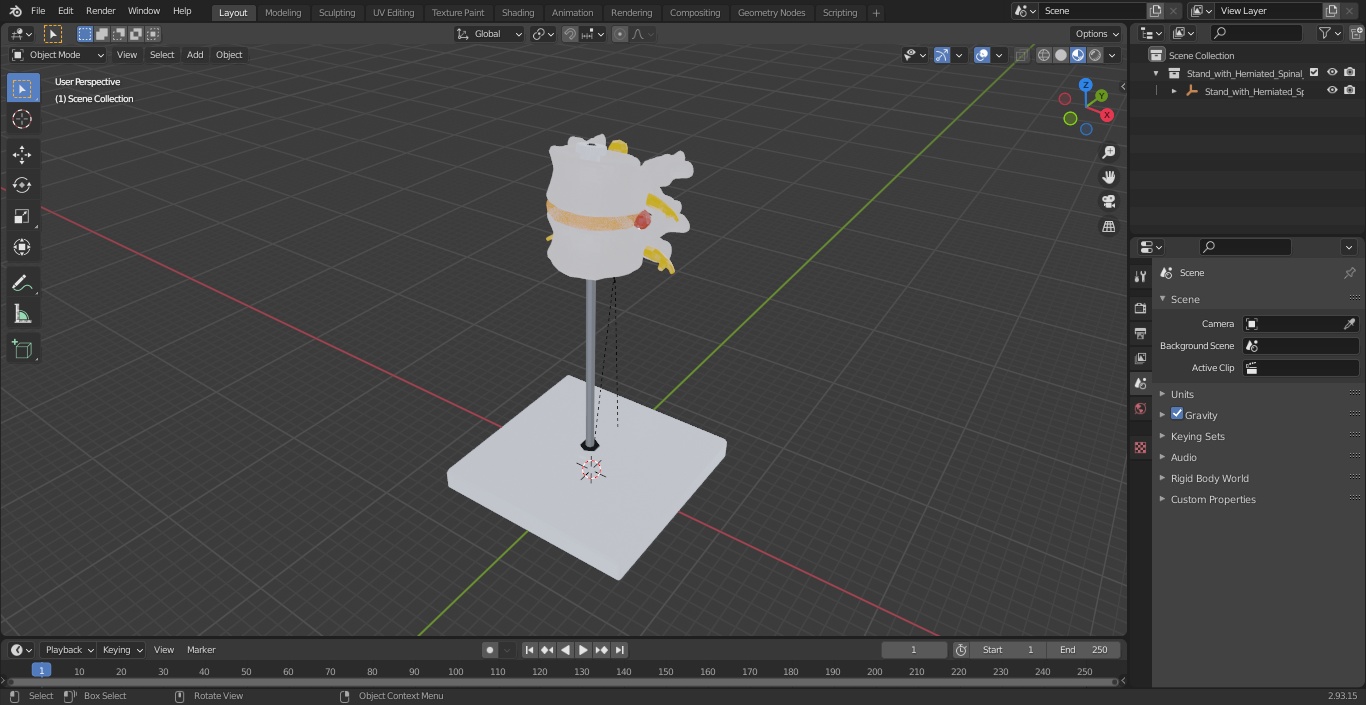Switch to rendered viewport shading
This screenshot has width=1366, height=705.
[x=1095, y=55]
